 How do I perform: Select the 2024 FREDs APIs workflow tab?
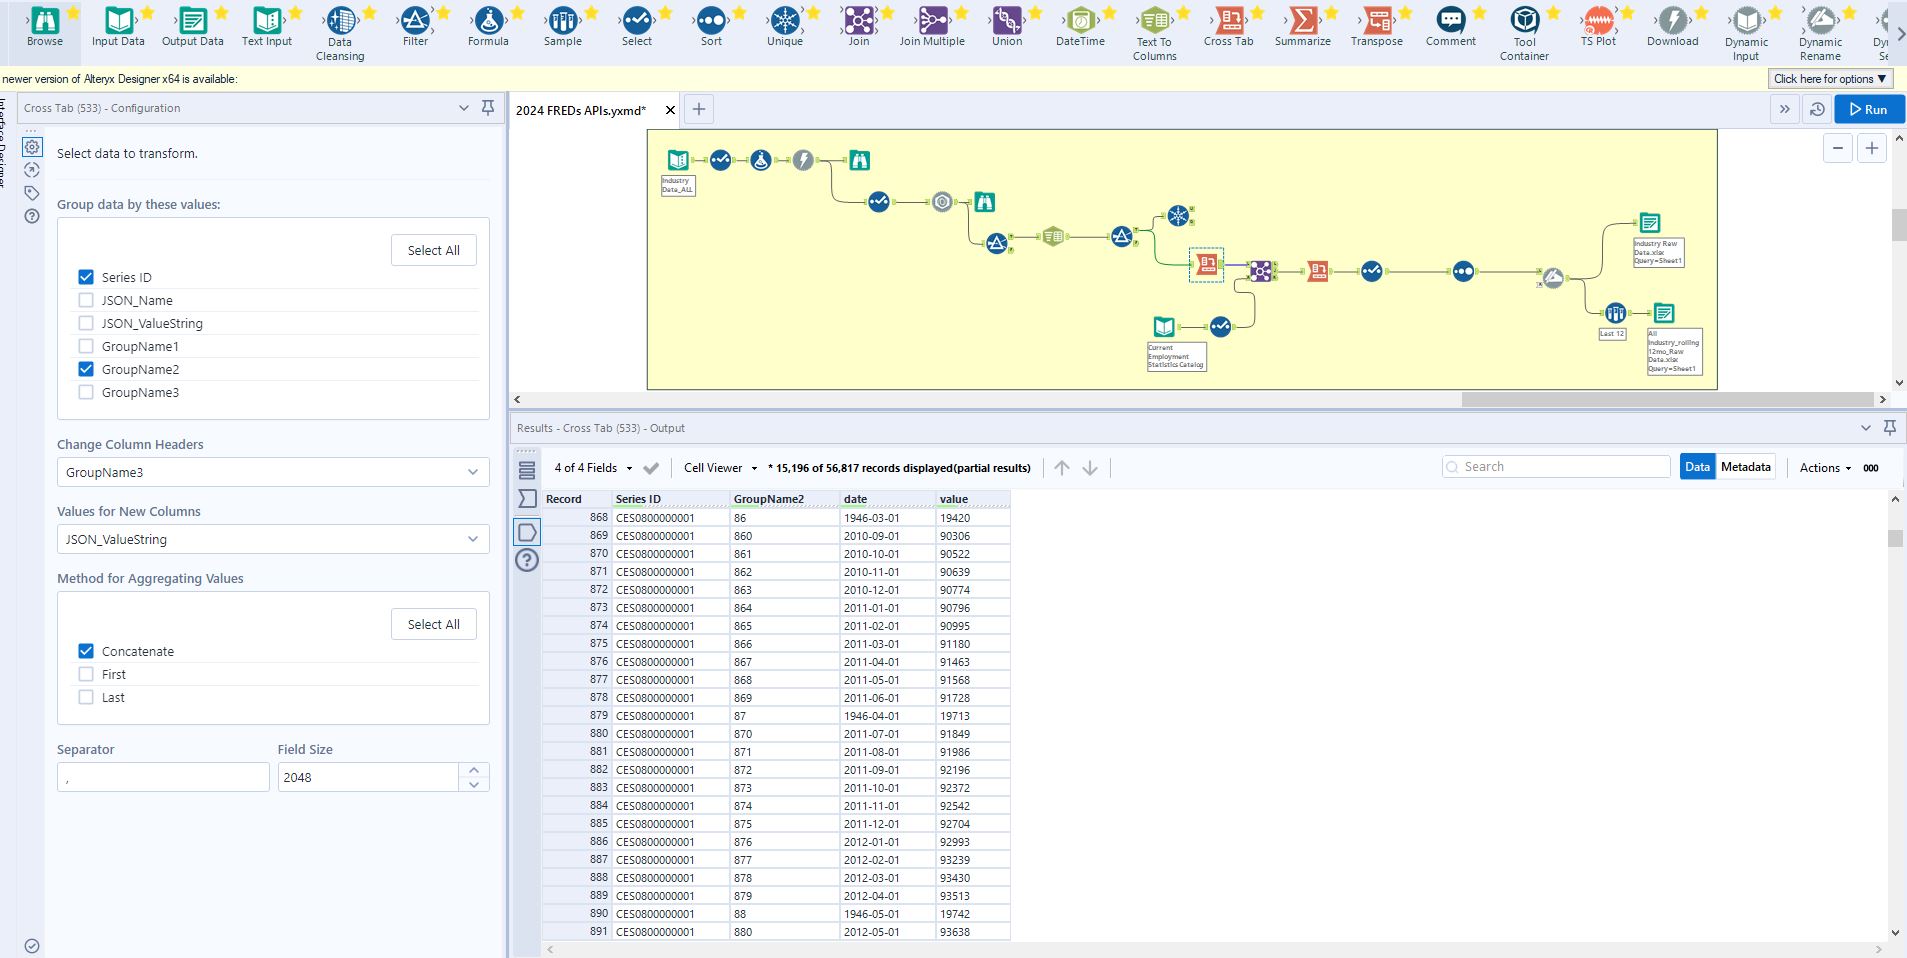point(578,110)
